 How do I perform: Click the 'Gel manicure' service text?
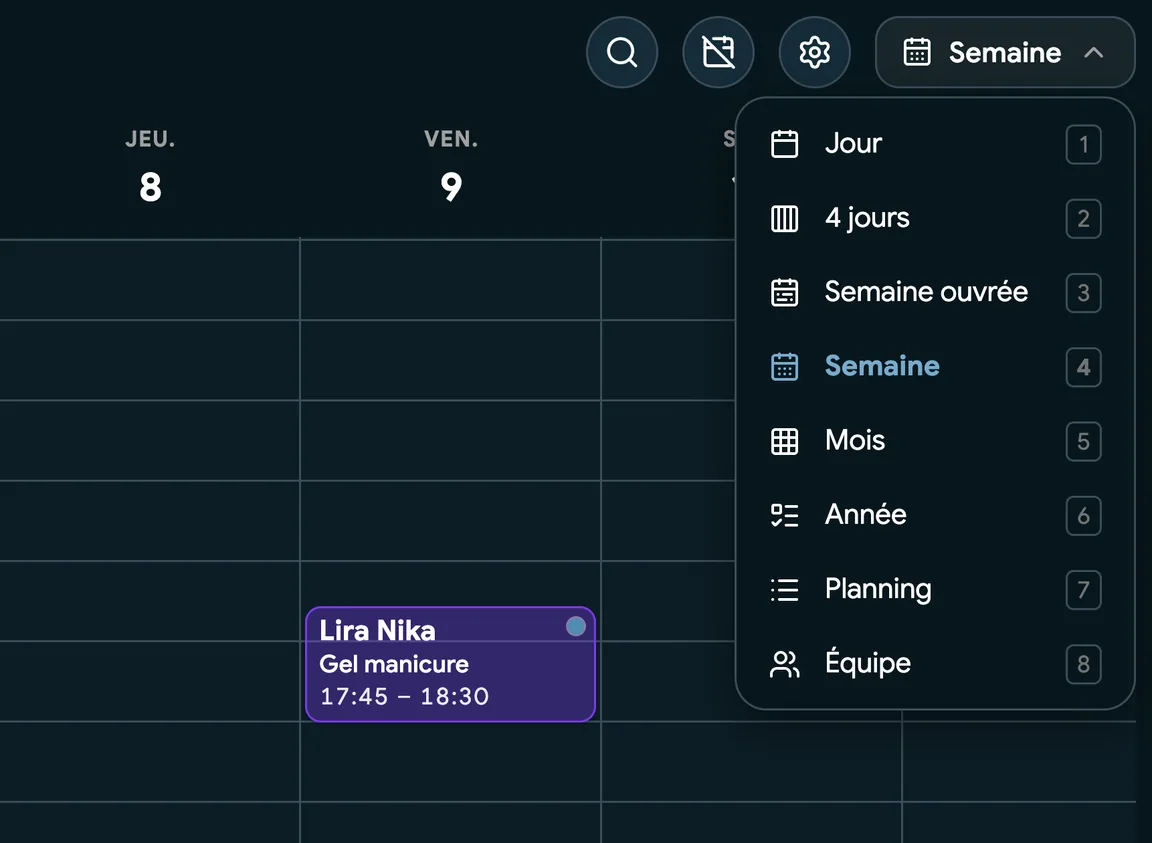[x=394, y=664]
